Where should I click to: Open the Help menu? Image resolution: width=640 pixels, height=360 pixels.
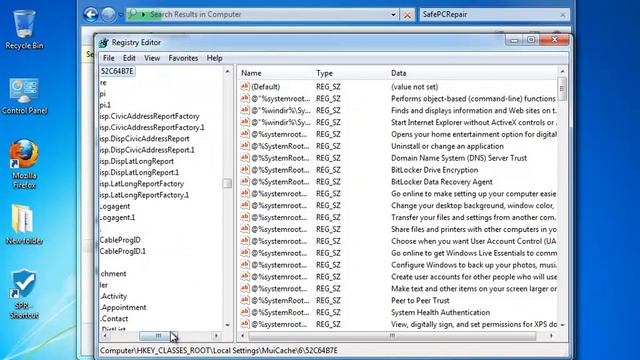214,58
